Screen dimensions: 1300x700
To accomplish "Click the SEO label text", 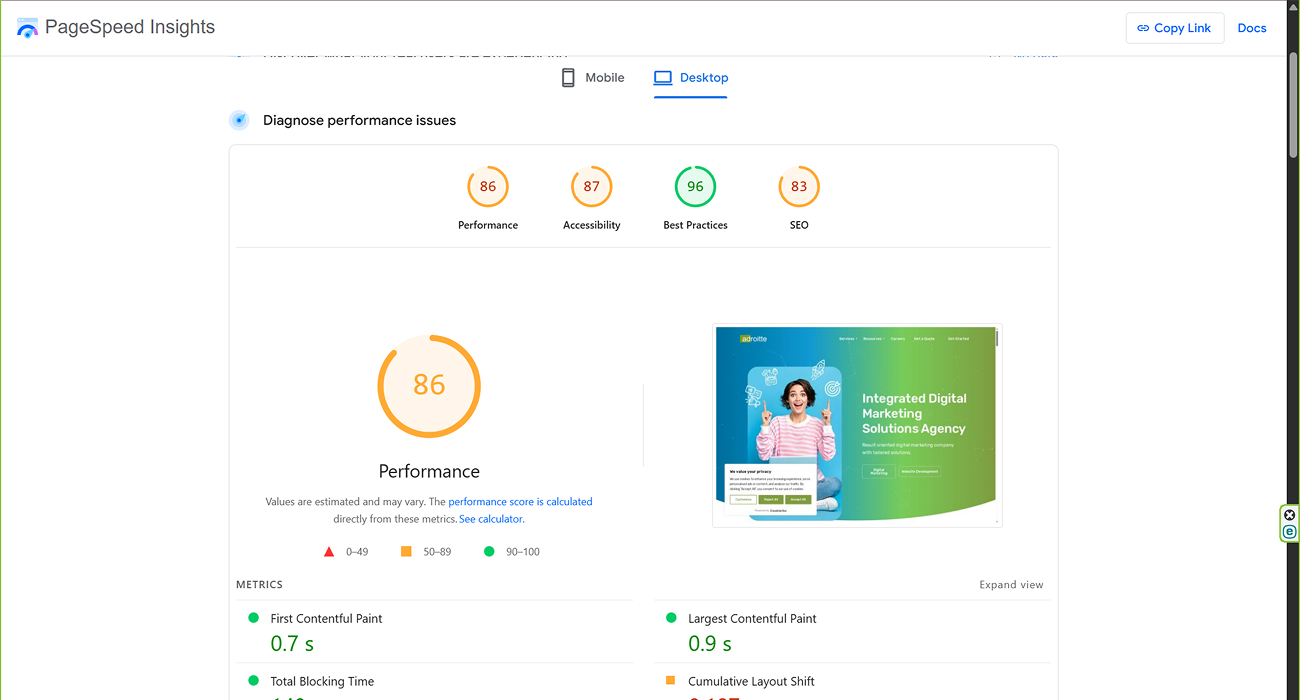I will 799,225.
